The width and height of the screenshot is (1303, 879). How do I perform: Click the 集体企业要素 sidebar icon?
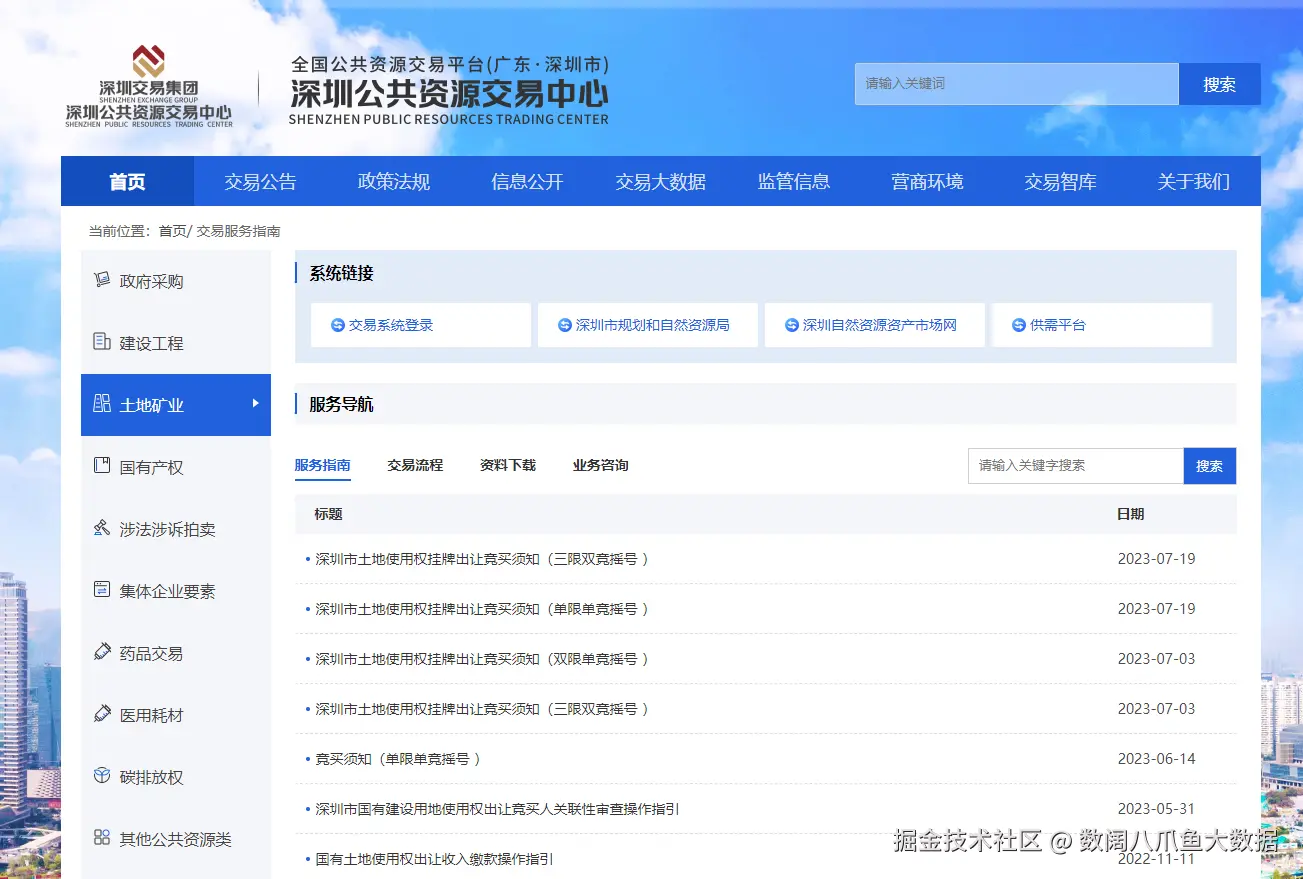point(101,590)
